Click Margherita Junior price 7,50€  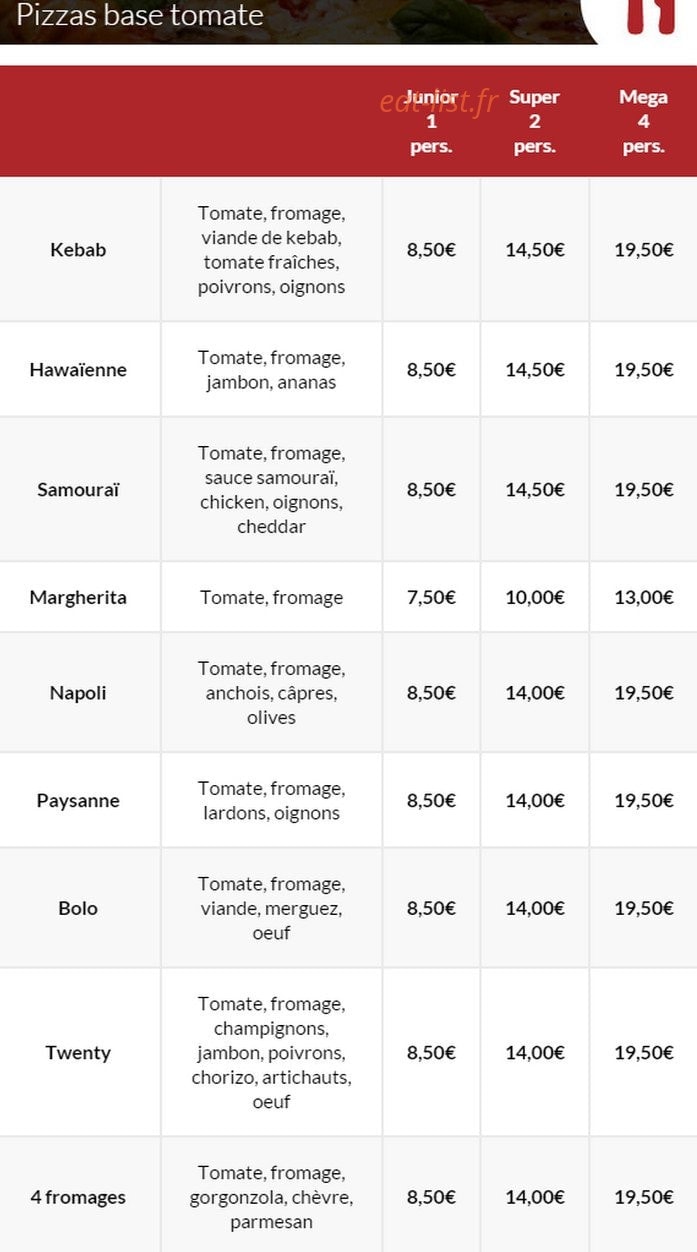(431, 597)
